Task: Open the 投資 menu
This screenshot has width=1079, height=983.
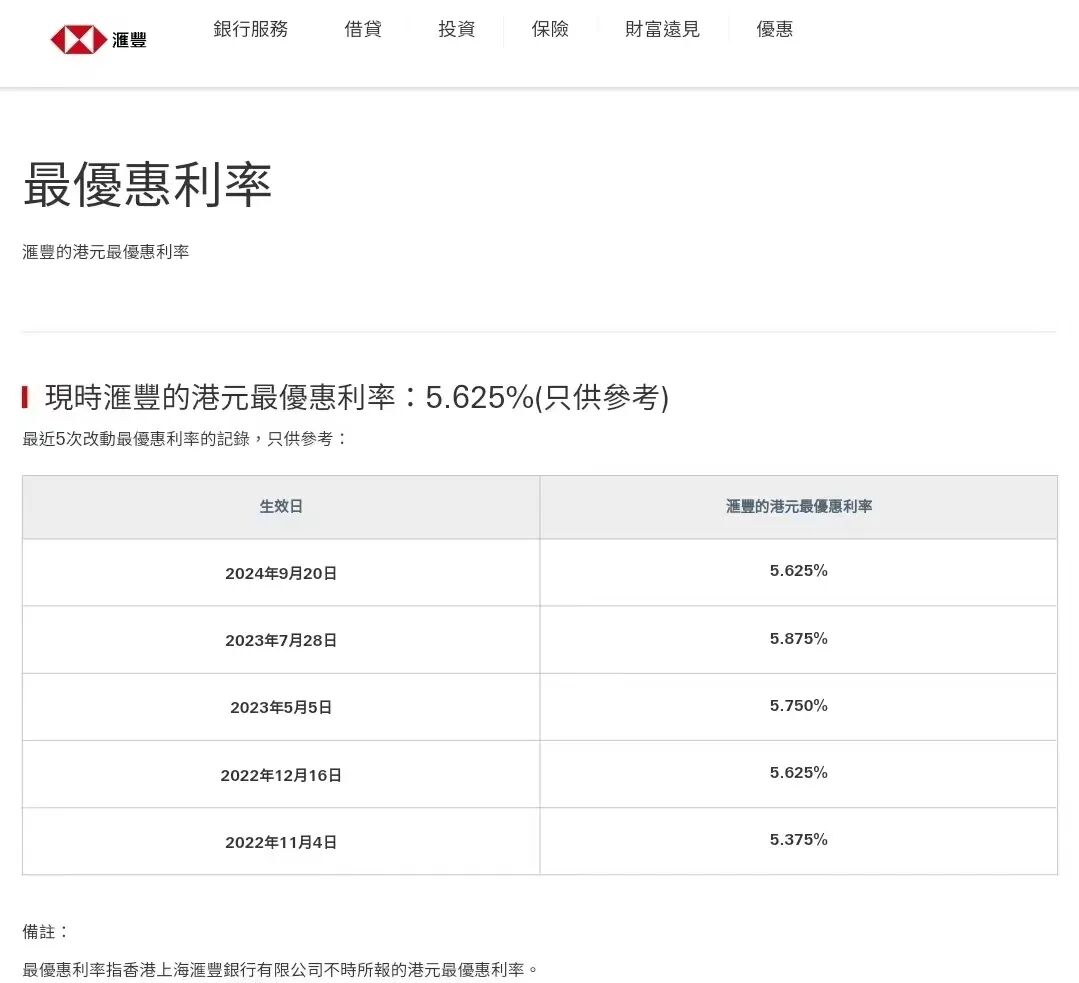Action: pyautogui.click(x=456, y=29)
